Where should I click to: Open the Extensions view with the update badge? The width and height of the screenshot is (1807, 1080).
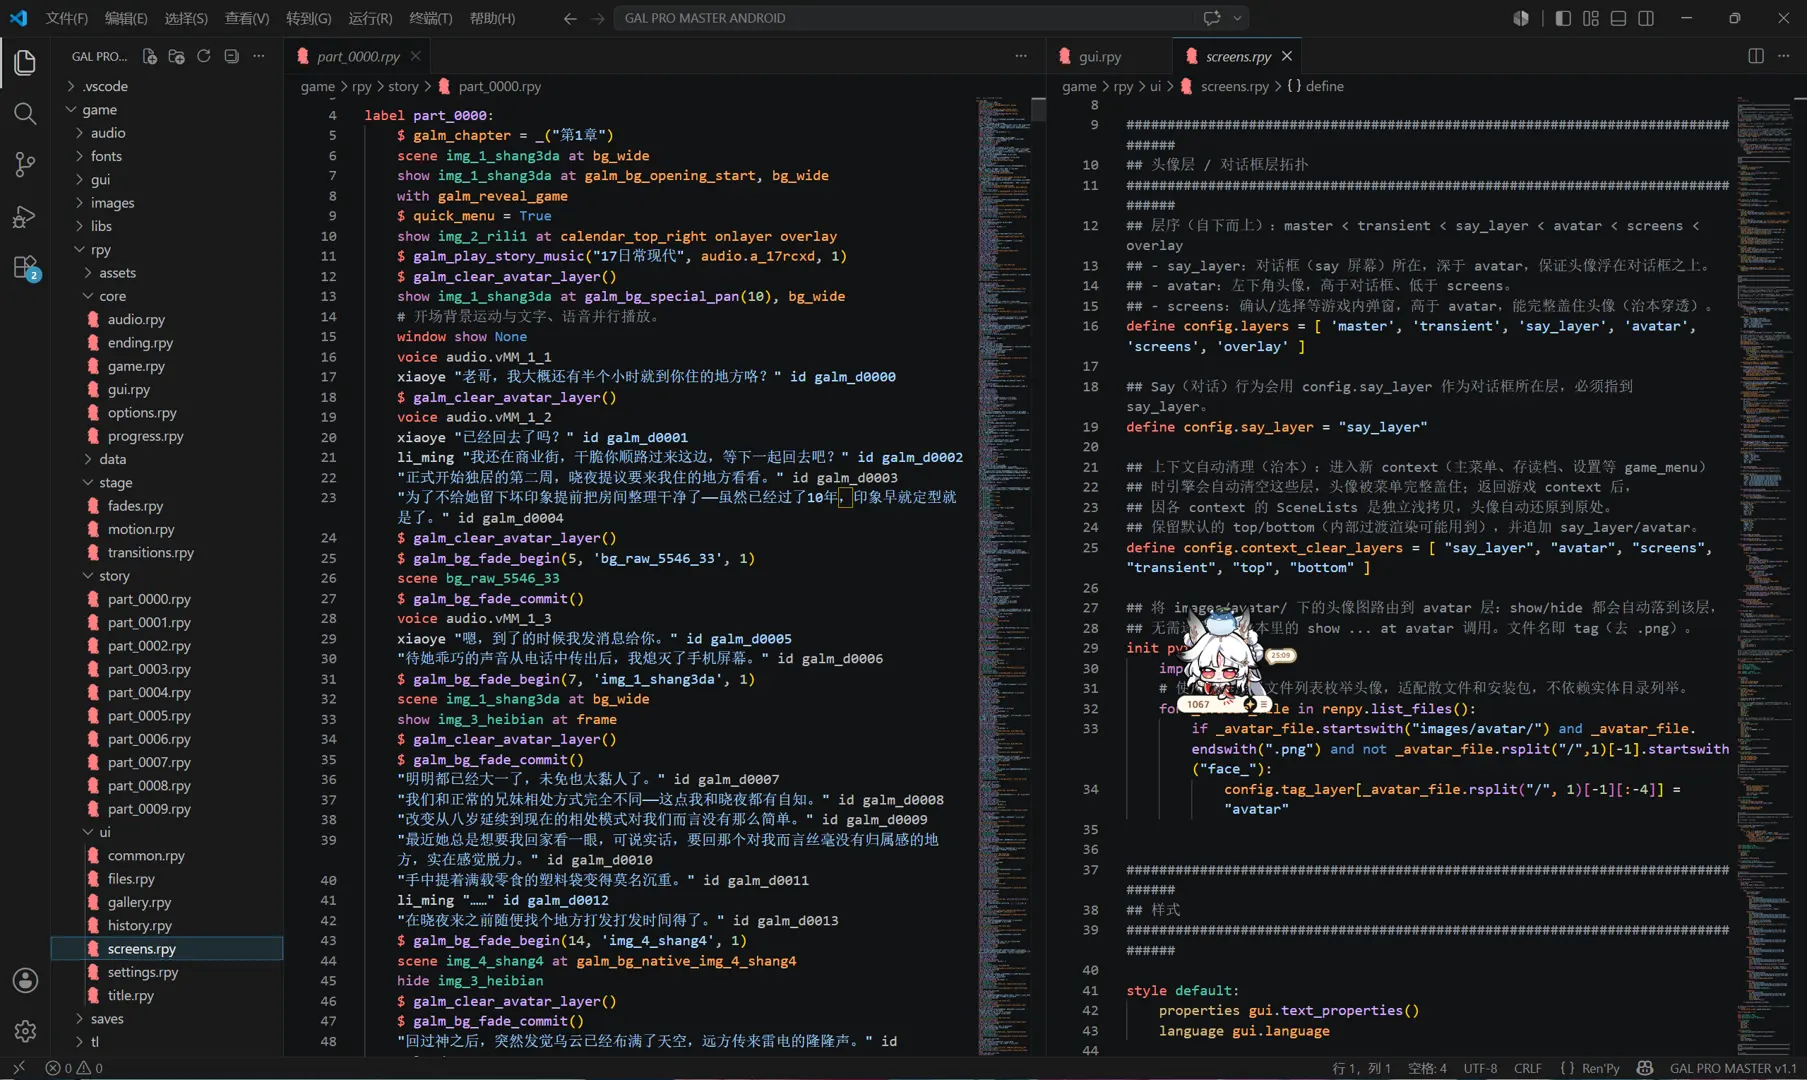pos(25,267)
